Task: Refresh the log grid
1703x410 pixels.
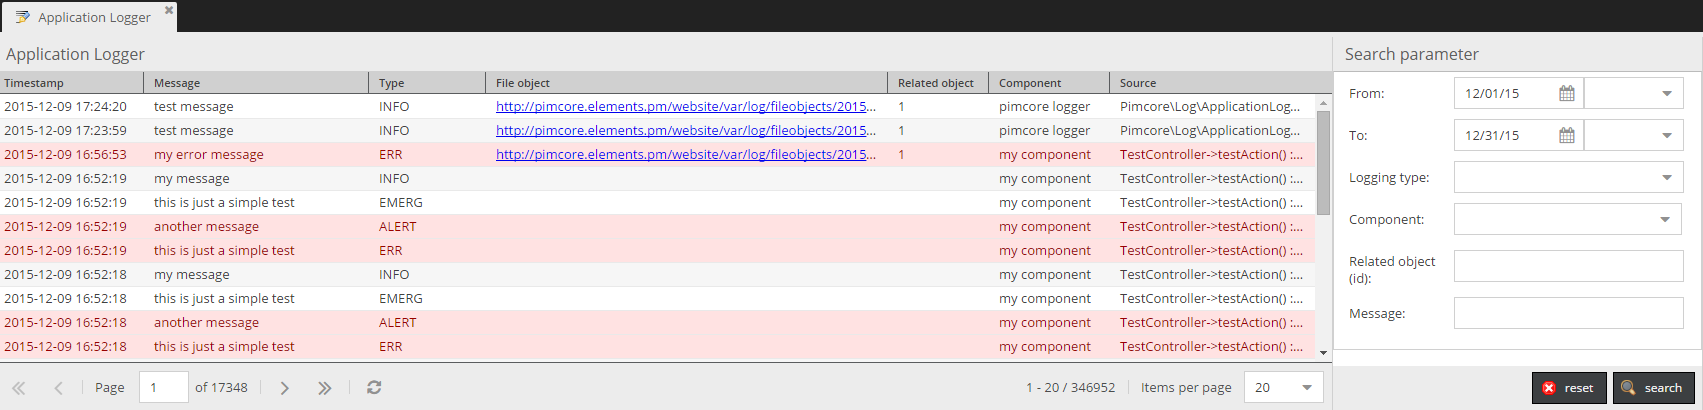Action: pos(374,388)
